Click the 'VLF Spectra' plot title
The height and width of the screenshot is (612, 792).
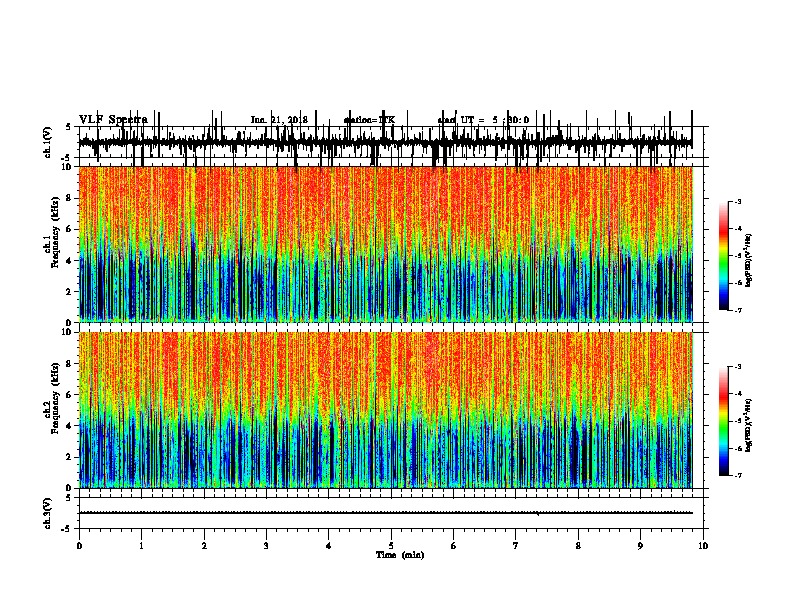[113, 119]
